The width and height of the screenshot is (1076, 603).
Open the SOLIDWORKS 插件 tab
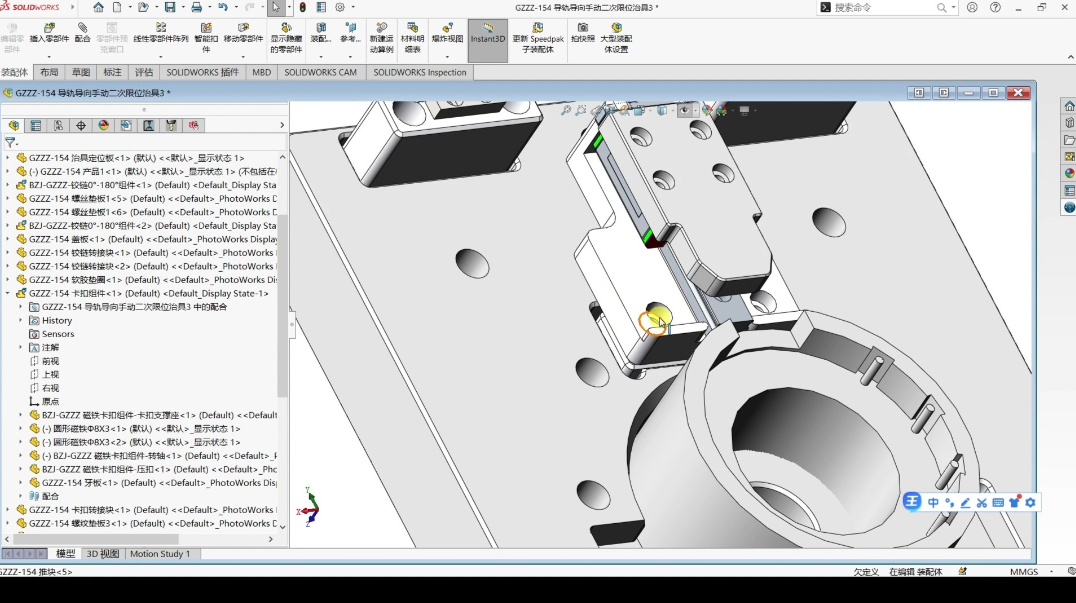click(202, 72)
